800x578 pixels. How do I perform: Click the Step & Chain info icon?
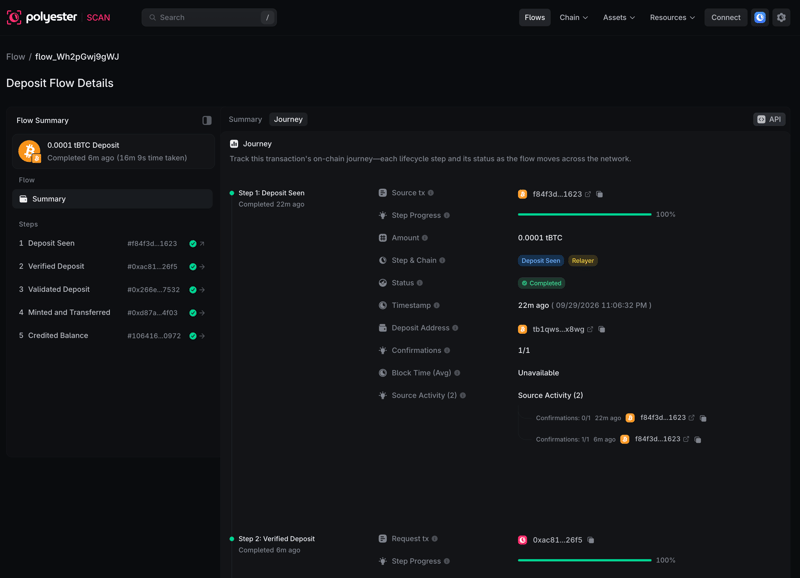[x=442, y=260]
